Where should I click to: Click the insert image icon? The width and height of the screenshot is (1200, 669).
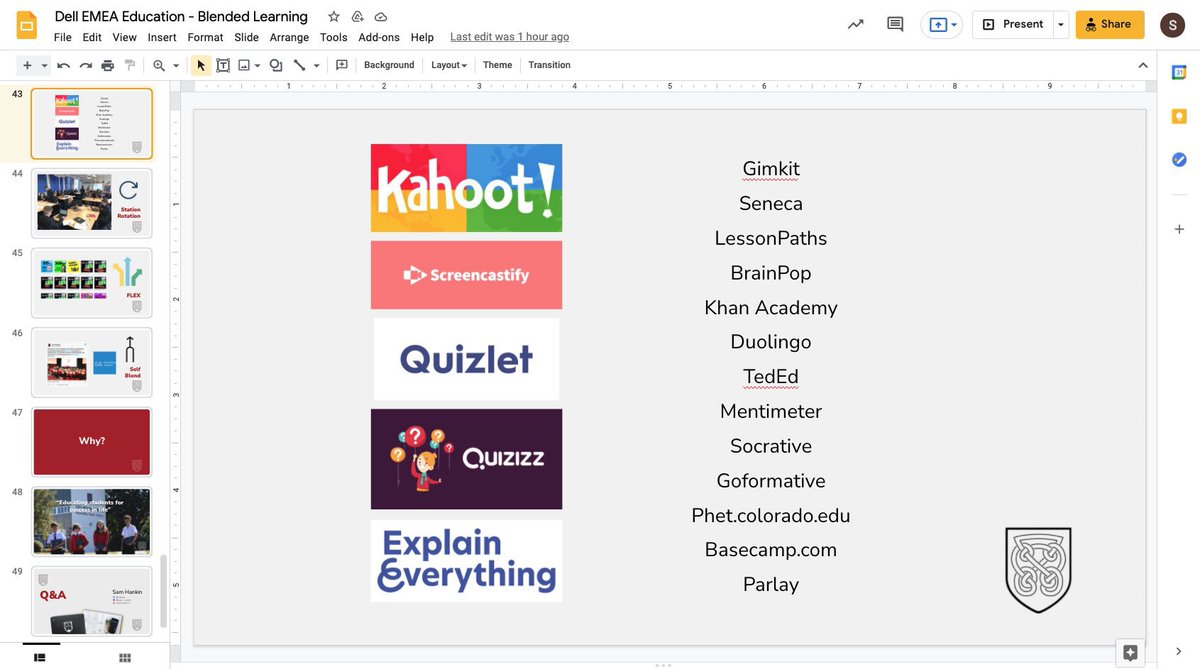244,65
